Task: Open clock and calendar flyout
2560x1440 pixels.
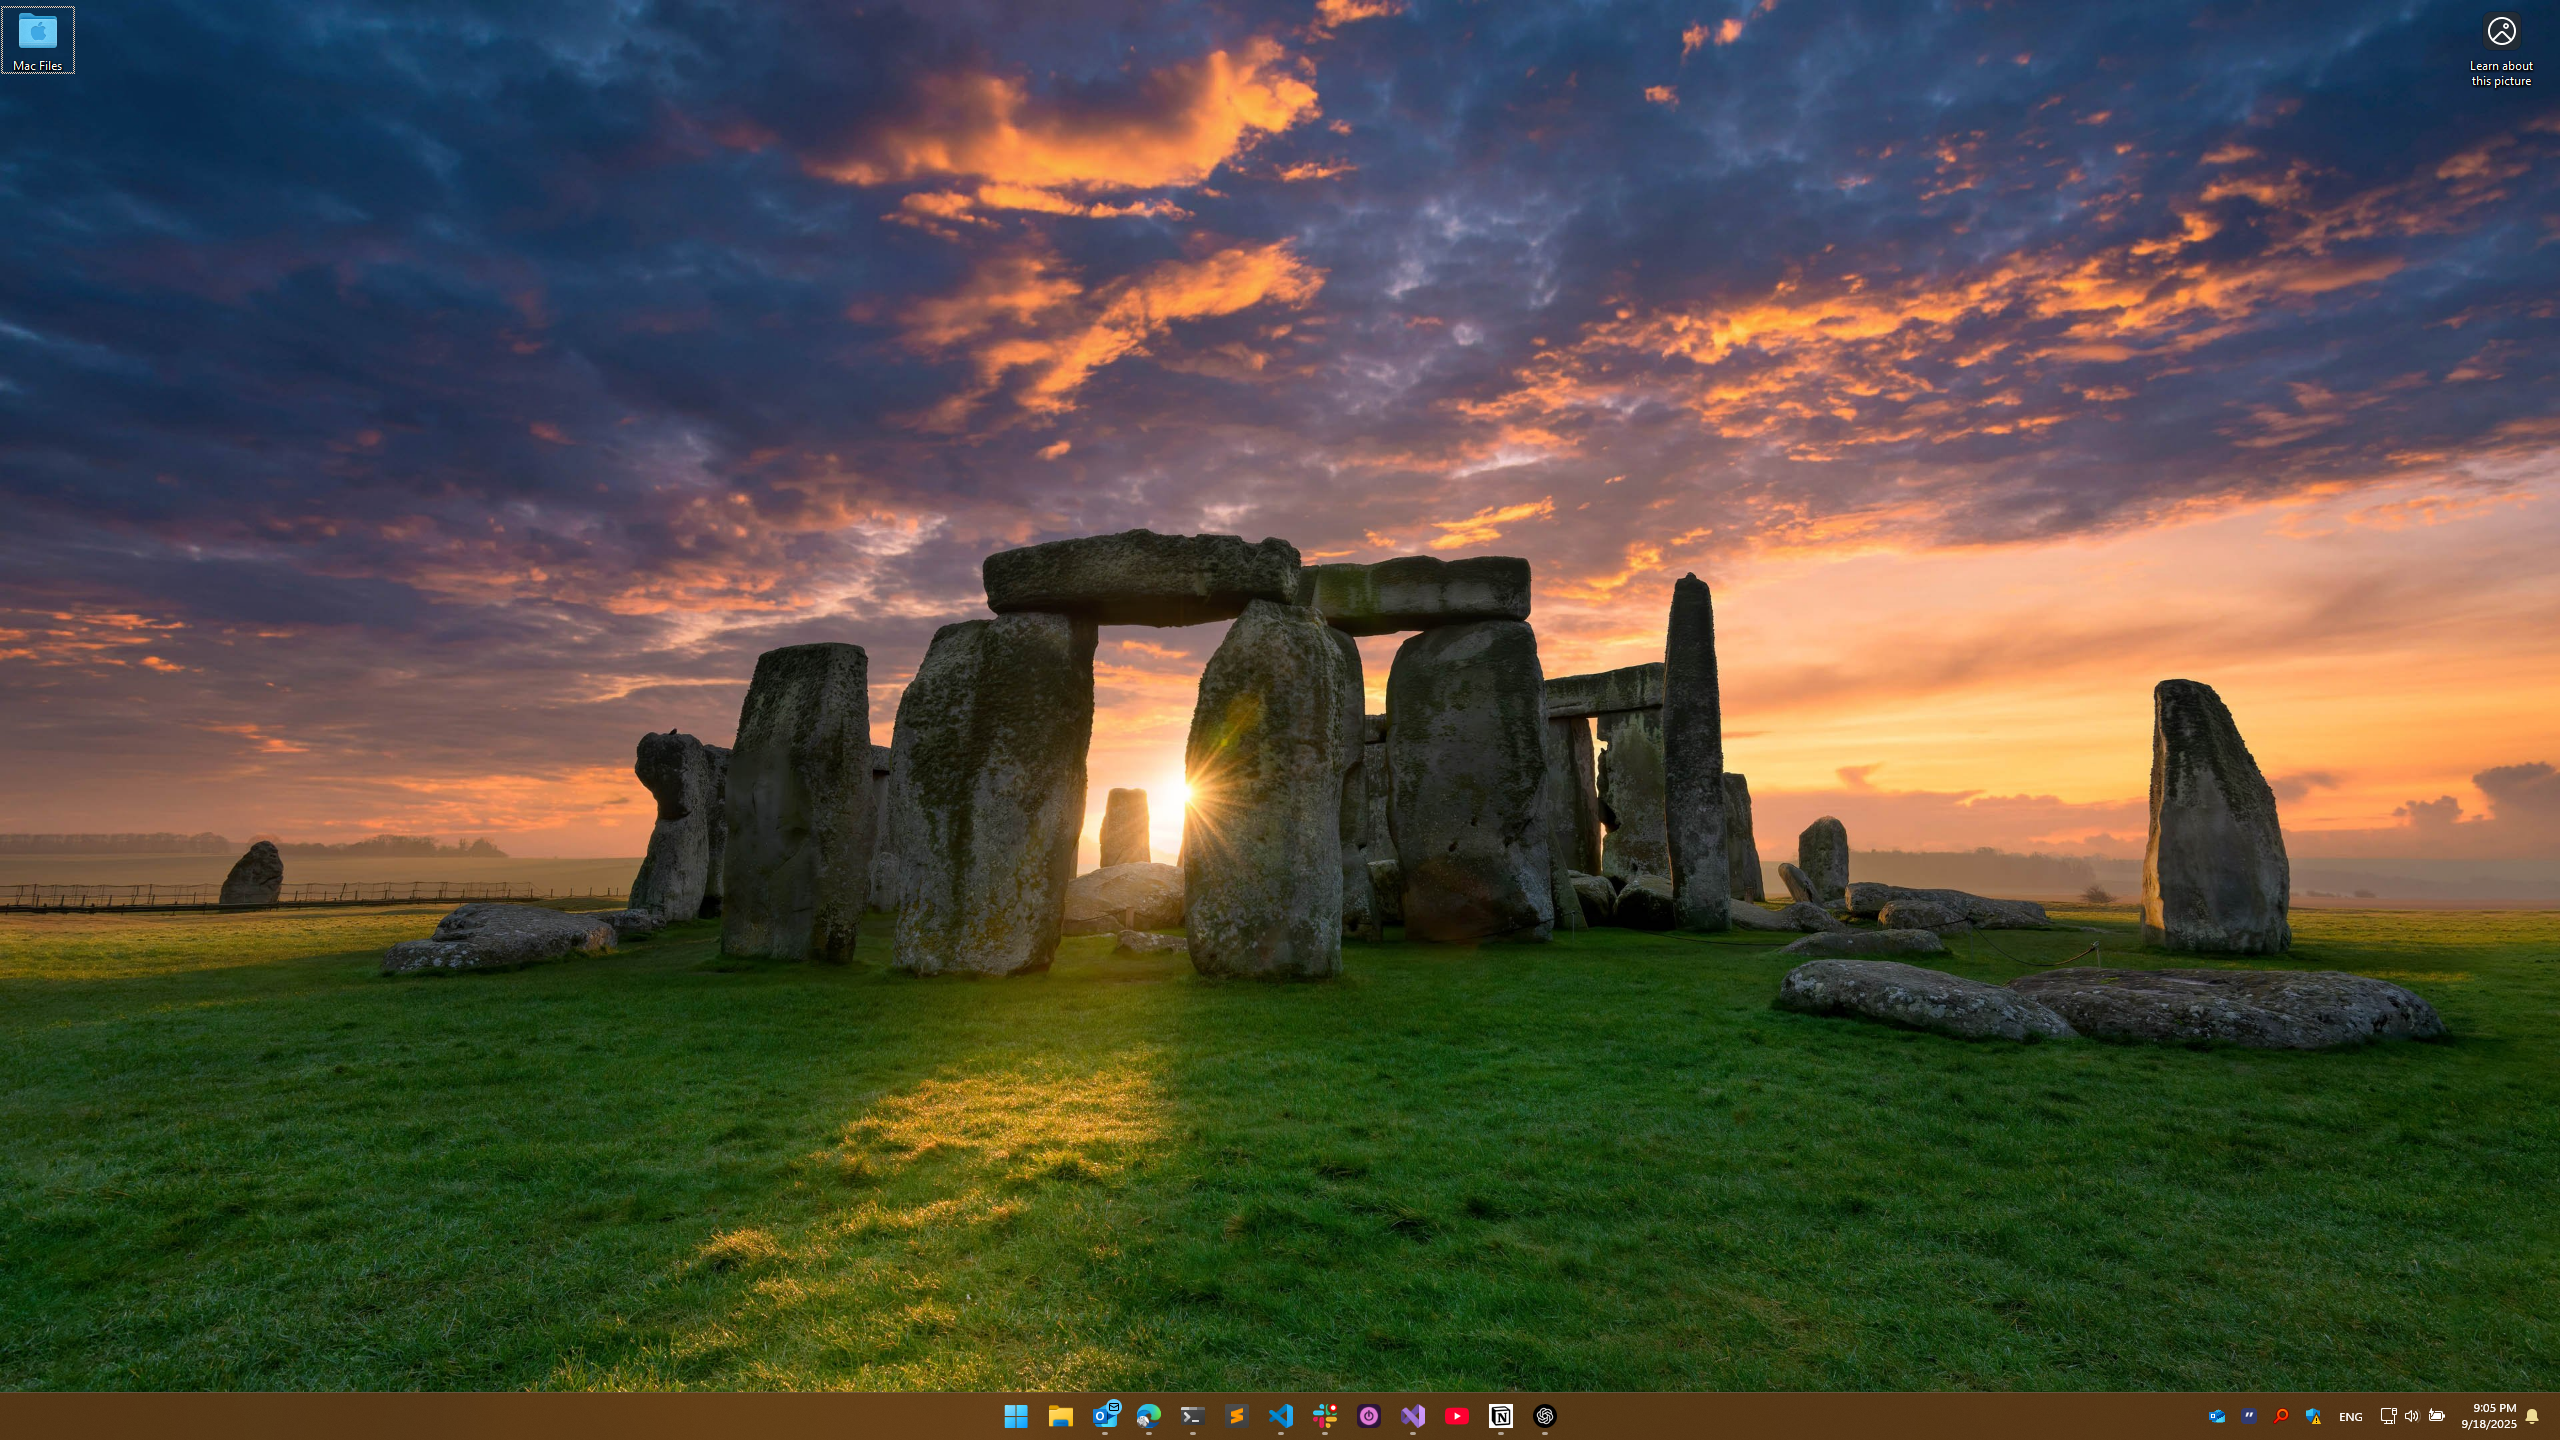Action: point(2488,1416)
